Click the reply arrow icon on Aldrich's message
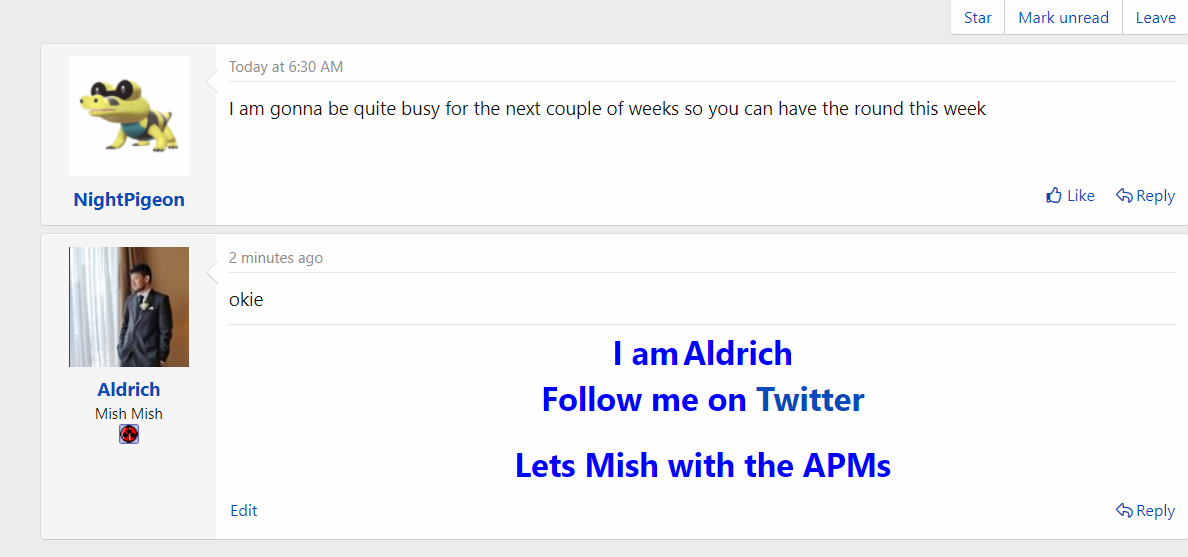Viewport: 1188px width, 557px height. coord(1124,511)
